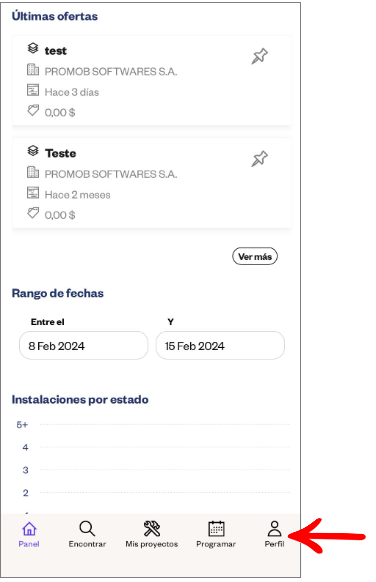Open Mis proyectos tools tab

coord(151,534)
